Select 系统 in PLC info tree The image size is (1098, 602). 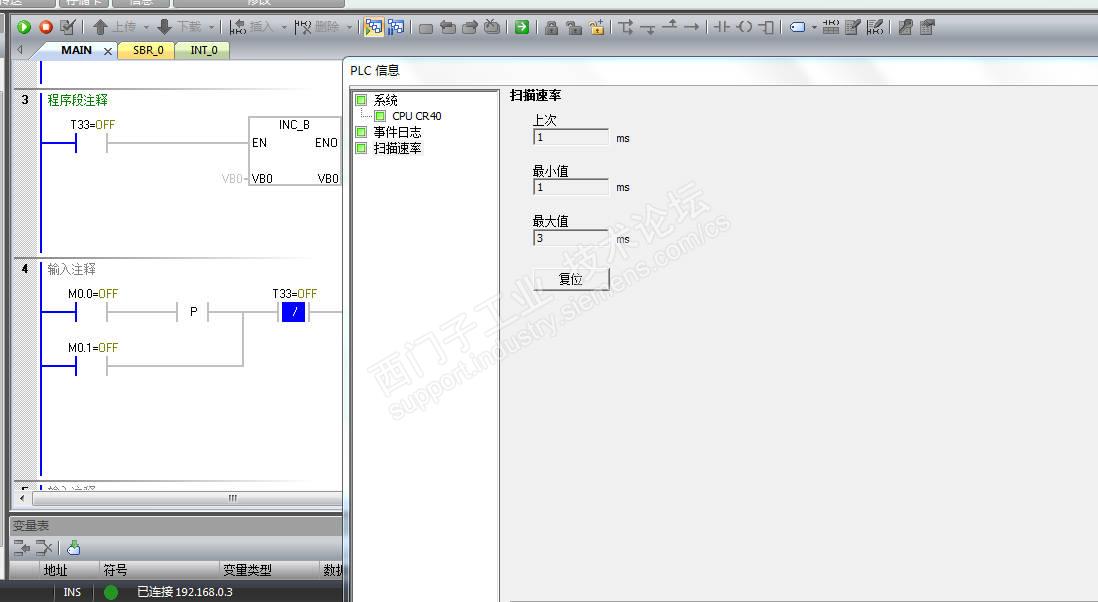[385, 100]
